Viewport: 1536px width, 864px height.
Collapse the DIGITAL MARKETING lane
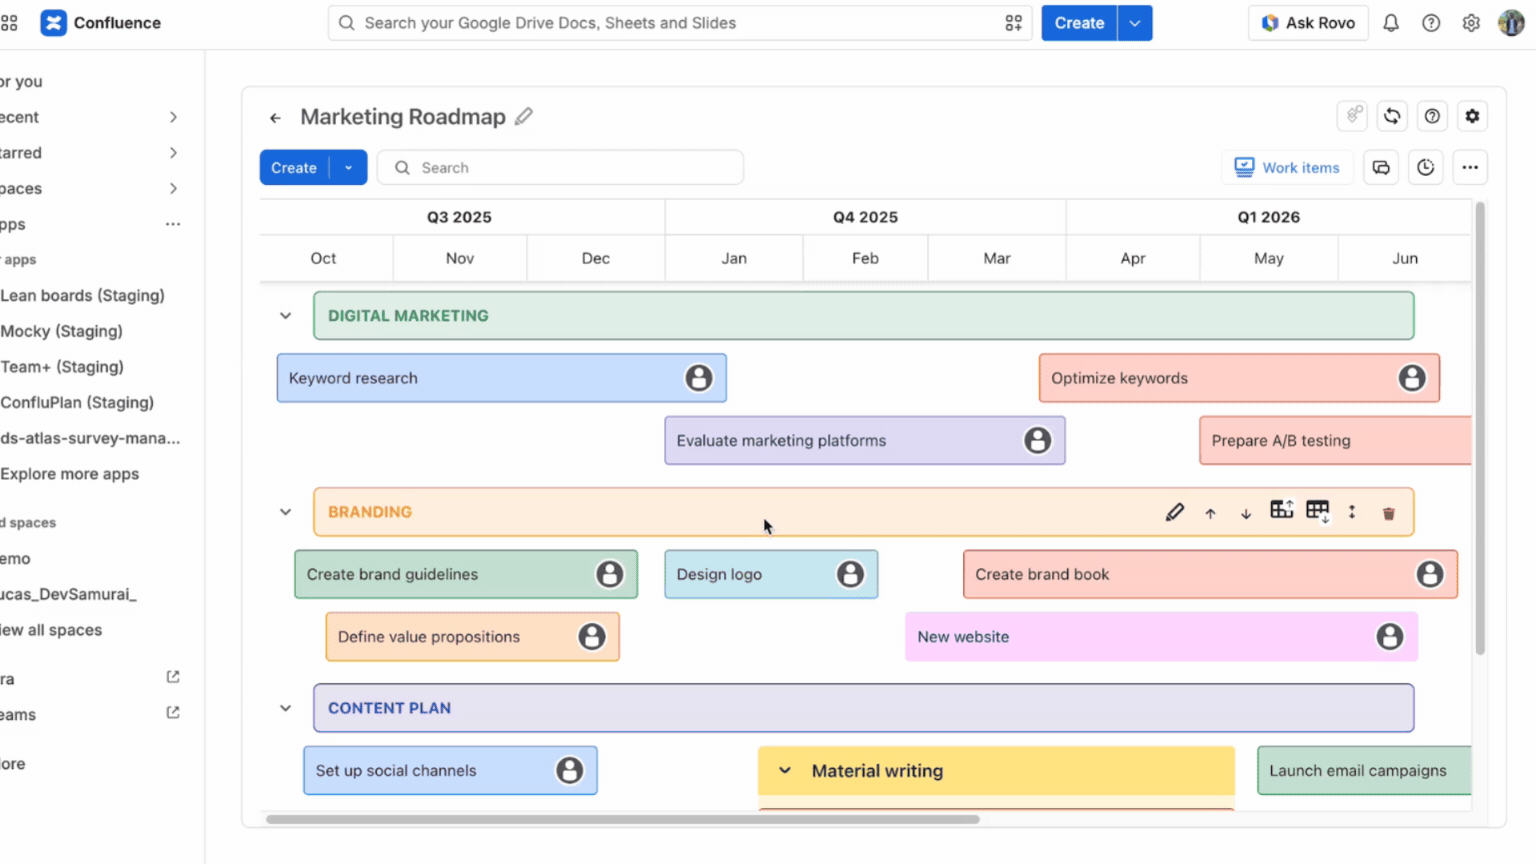pos(285,316)
